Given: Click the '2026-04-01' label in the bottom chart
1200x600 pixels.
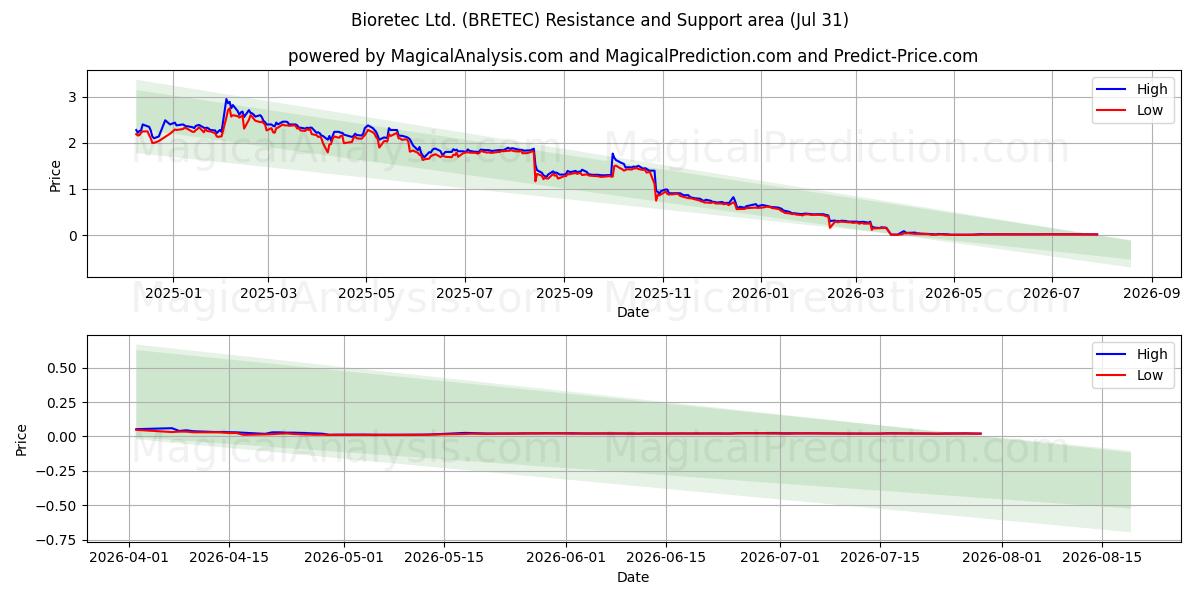Looking at the screenshot, I should tap(130, 559).
